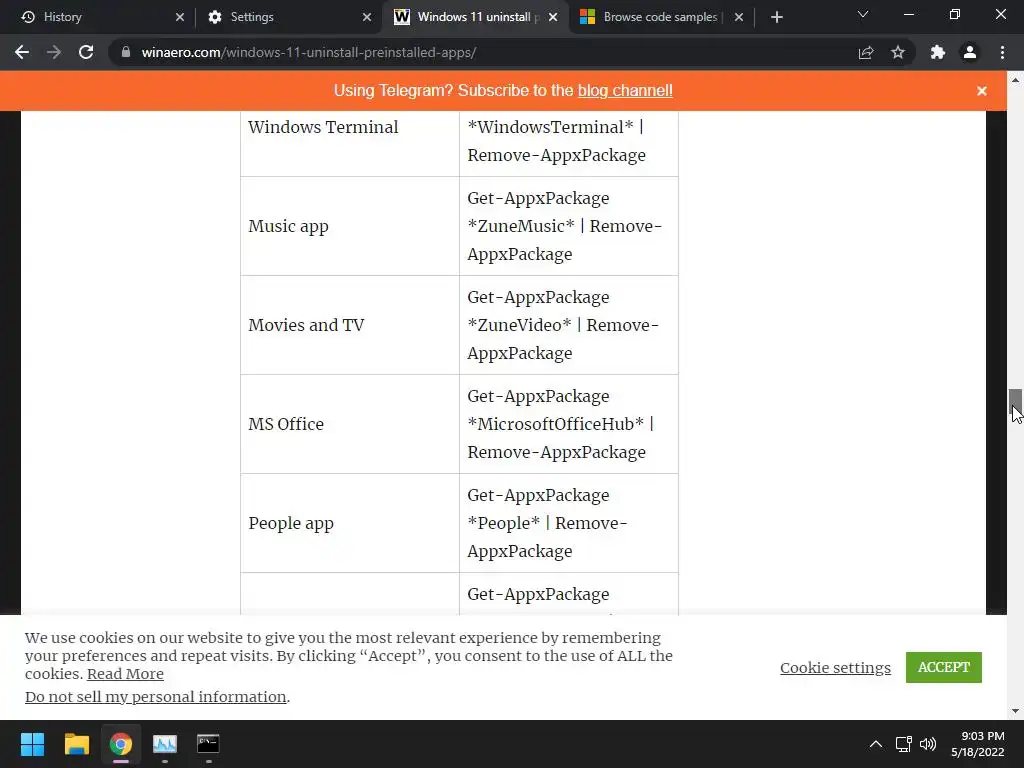Click the ZuneVideo command text
Viewport: 1024px width, 768px height.
tap(562, 325)
